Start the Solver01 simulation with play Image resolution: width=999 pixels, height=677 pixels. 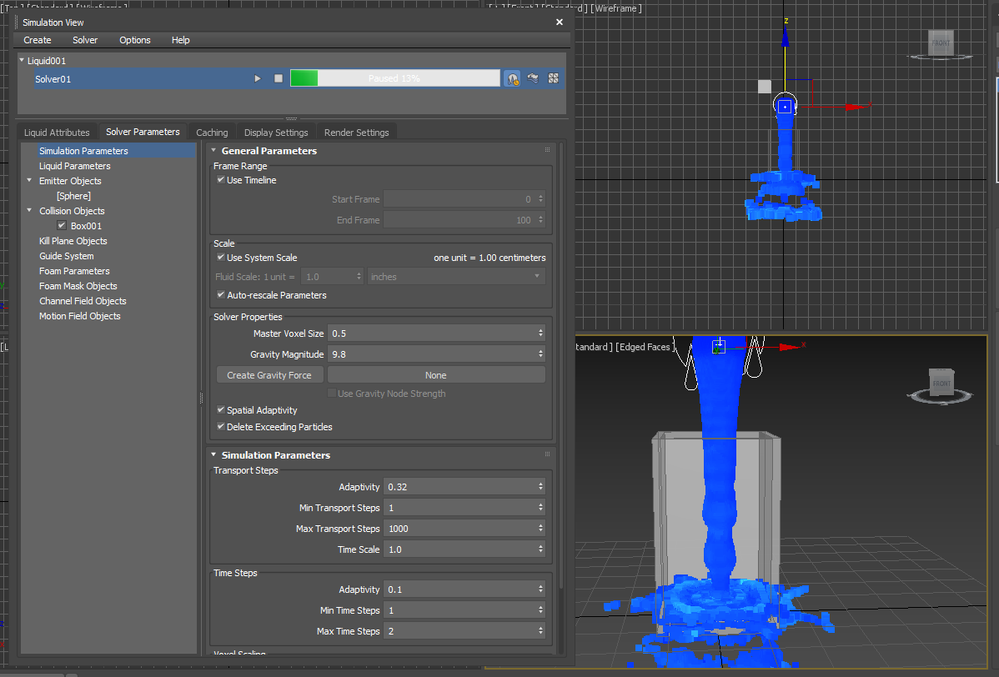(257, 78)
